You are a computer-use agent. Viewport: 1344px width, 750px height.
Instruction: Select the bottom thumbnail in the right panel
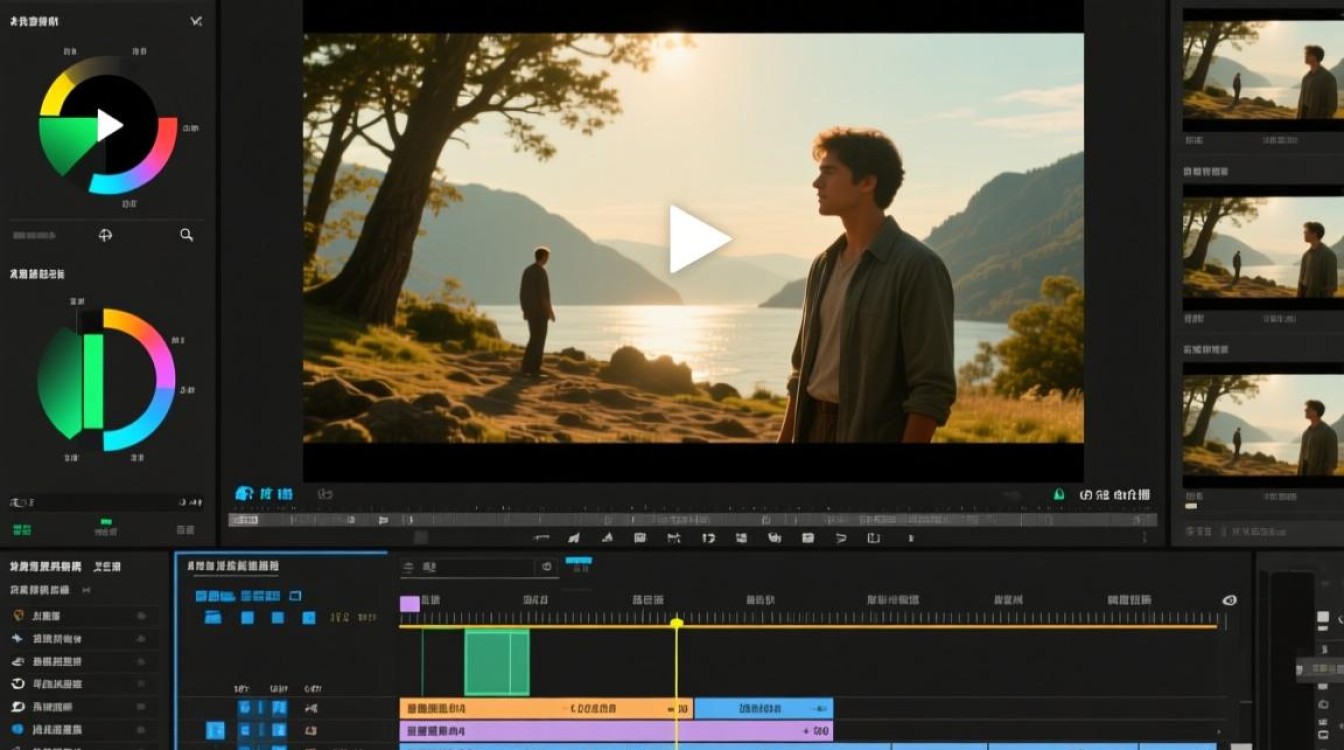tap(1263, 425)
